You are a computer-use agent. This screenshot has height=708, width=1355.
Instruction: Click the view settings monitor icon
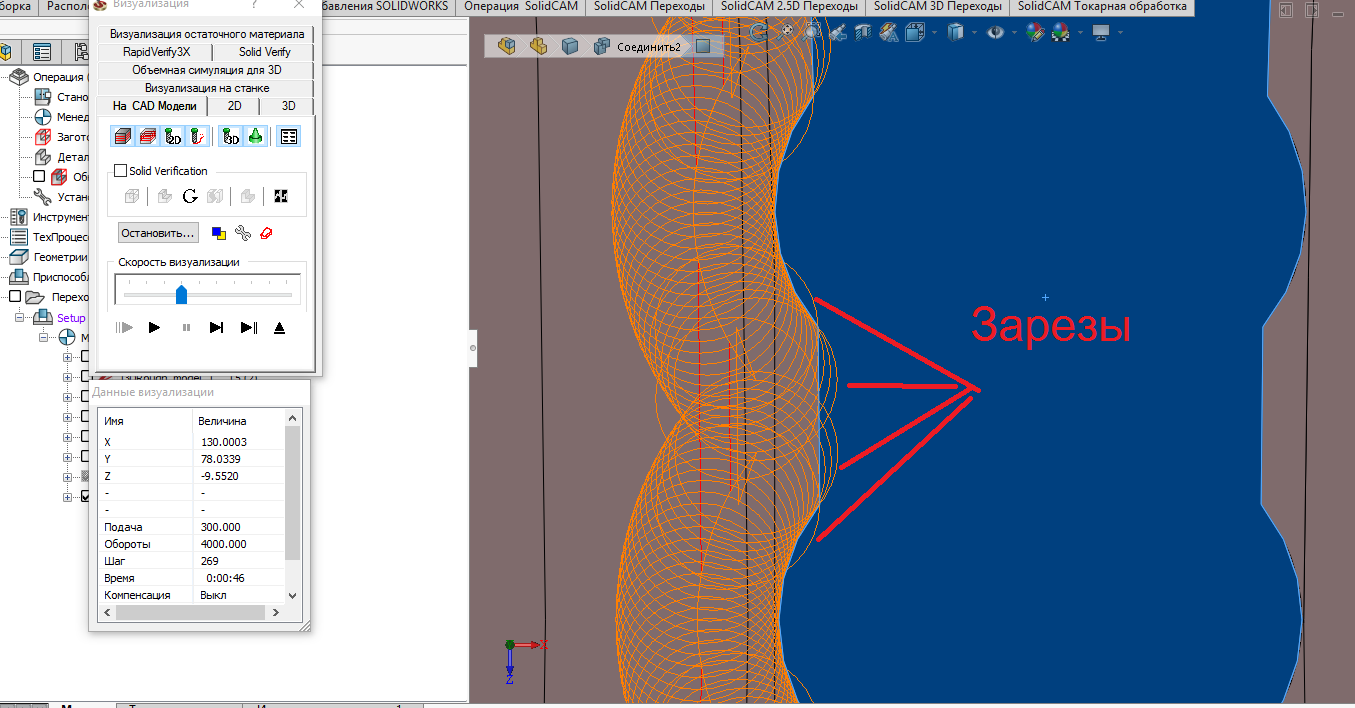tap(1101, 32)
